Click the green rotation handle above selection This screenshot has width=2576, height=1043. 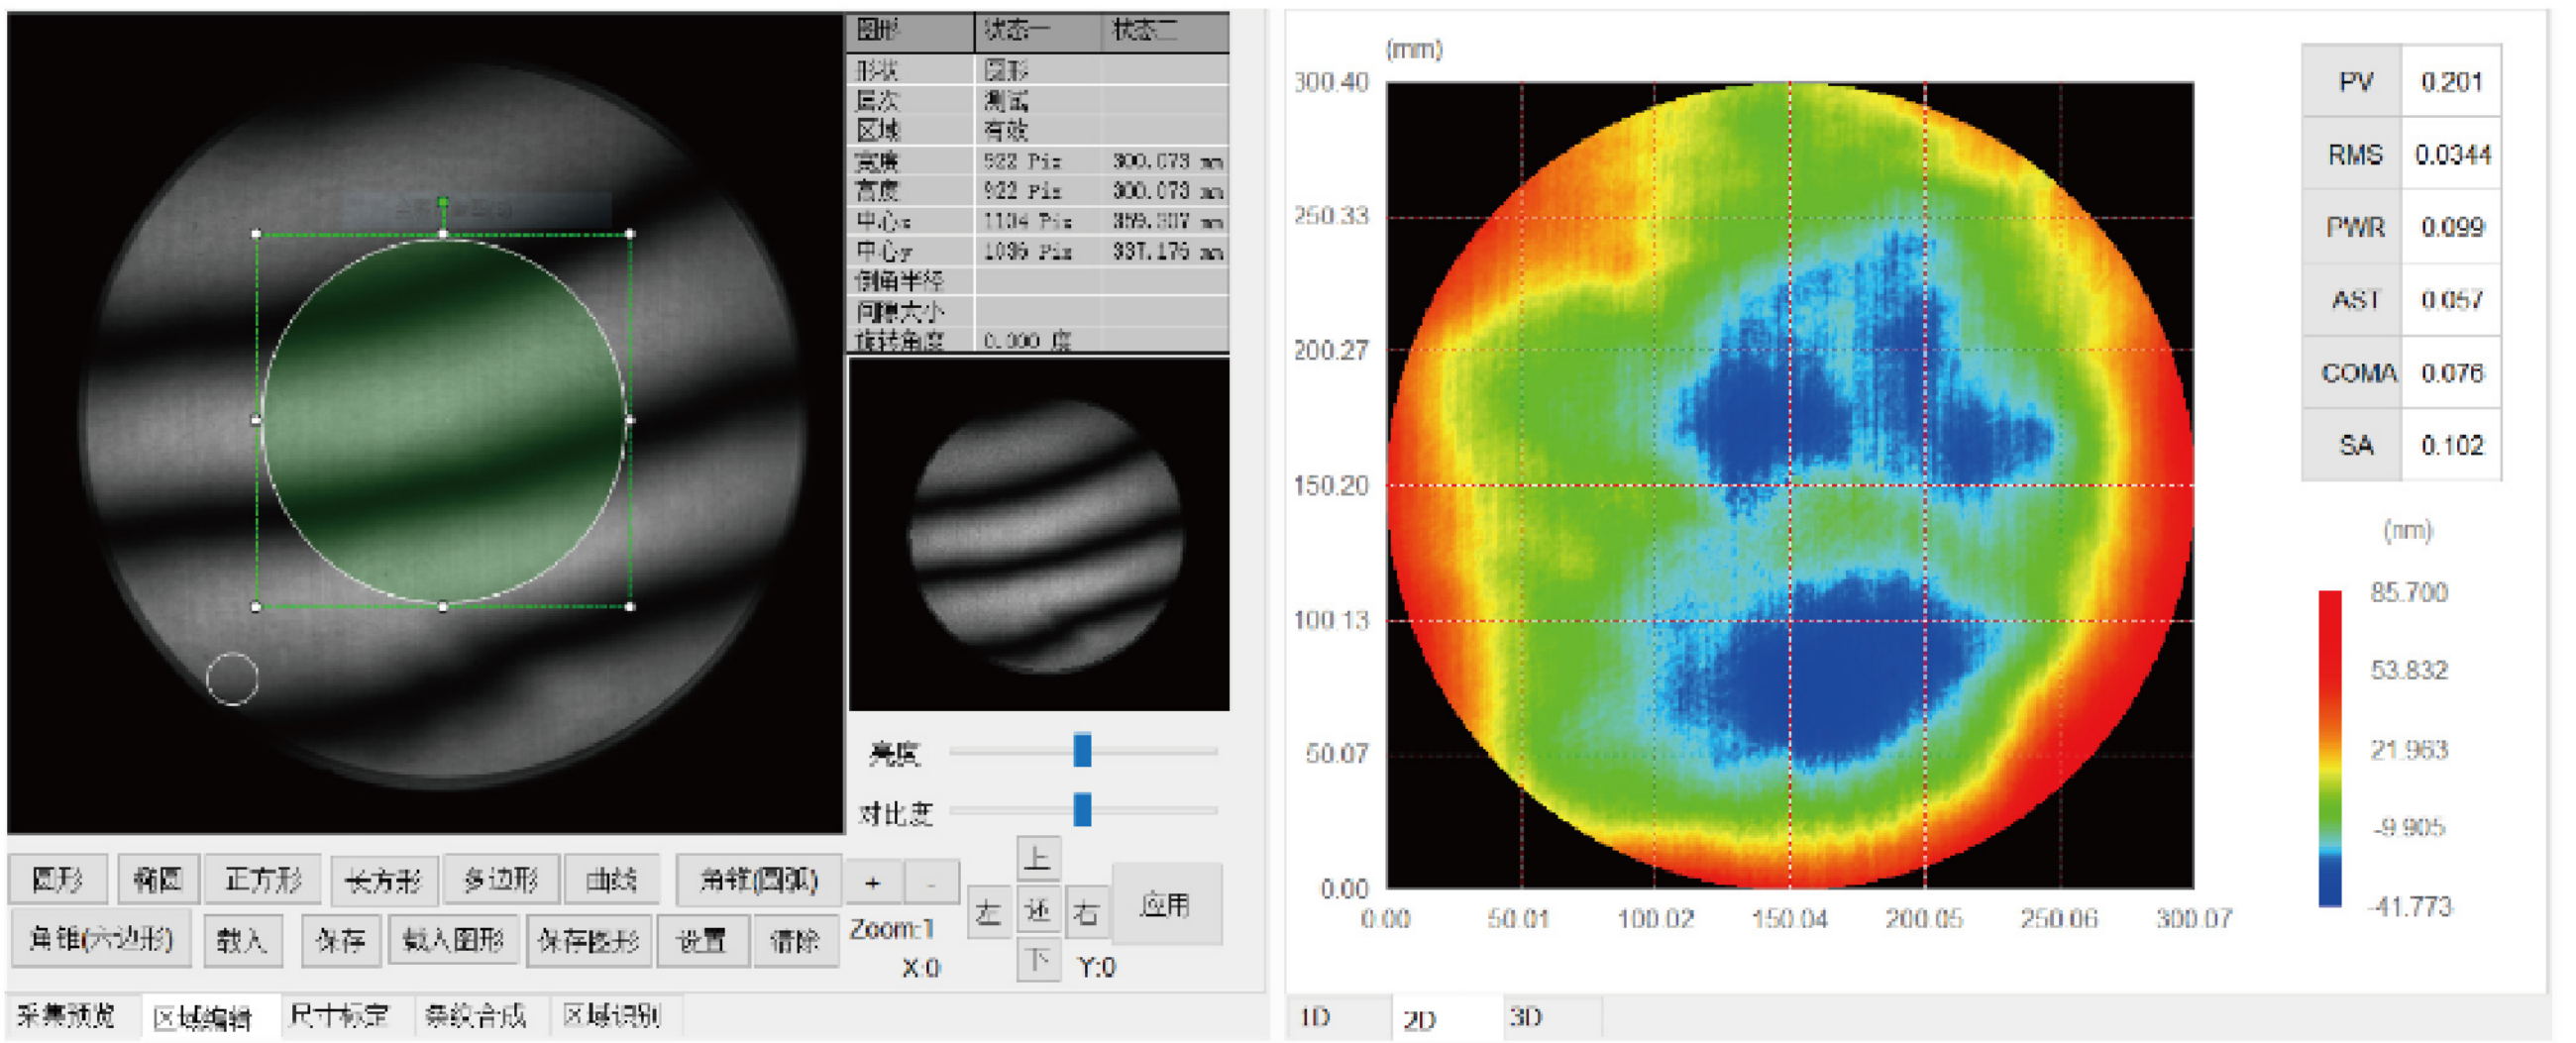click(443, 203)
